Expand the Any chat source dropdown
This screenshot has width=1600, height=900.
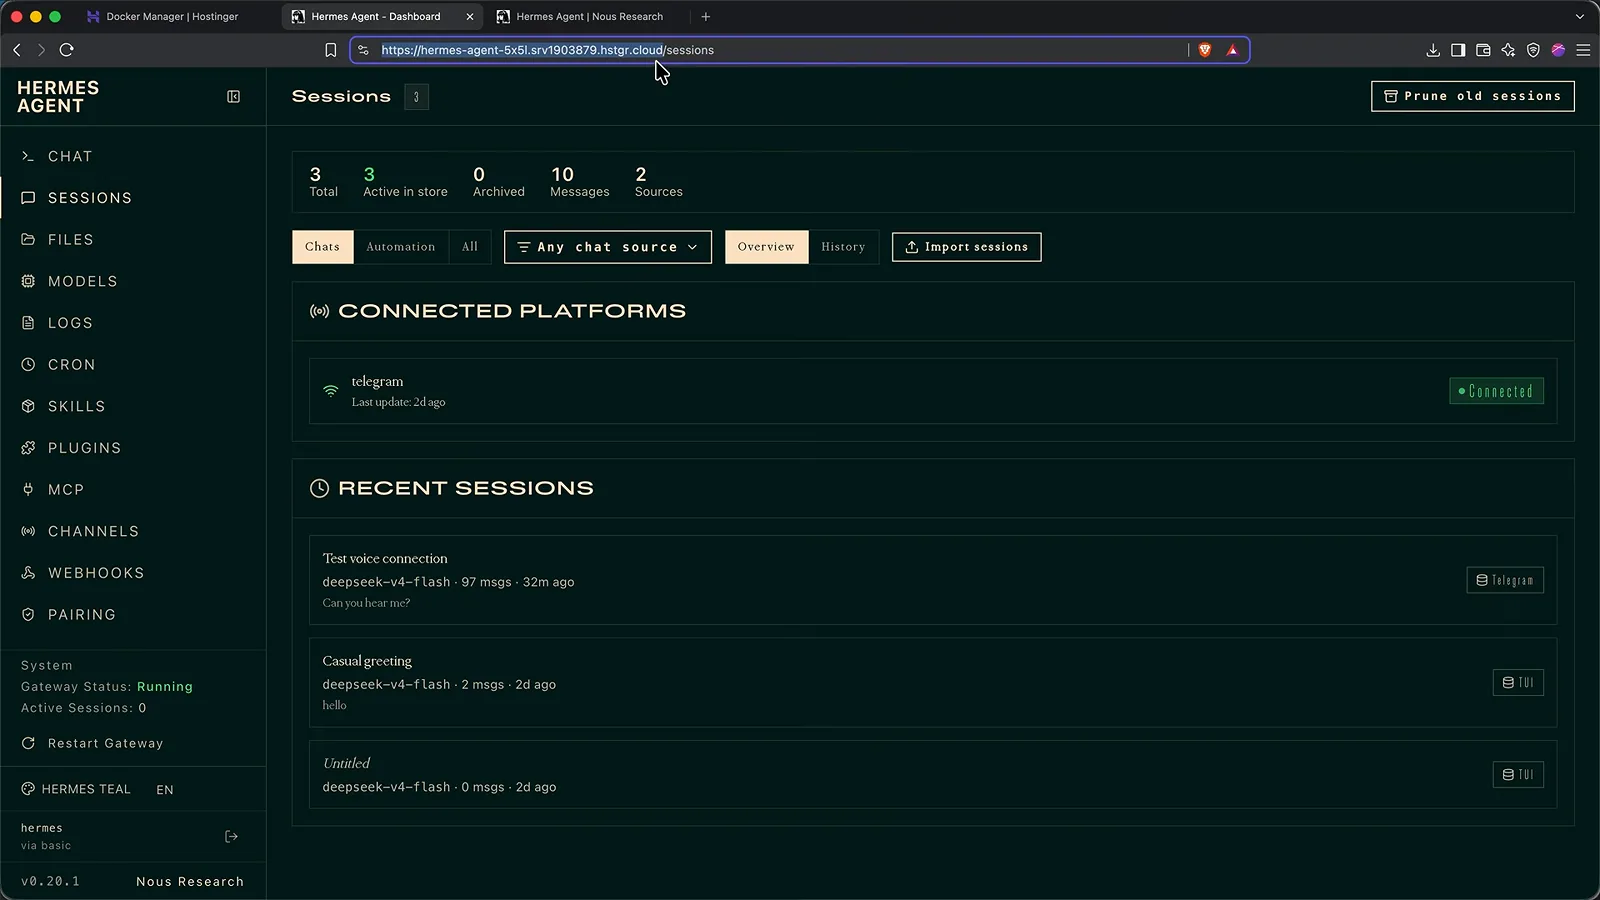[x=608, y=247]
